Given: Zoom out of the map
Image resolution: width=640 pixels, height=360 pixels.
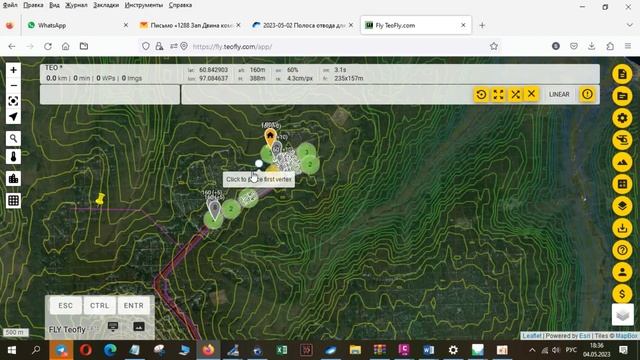Looking at the screenshot, I should 13,86.
